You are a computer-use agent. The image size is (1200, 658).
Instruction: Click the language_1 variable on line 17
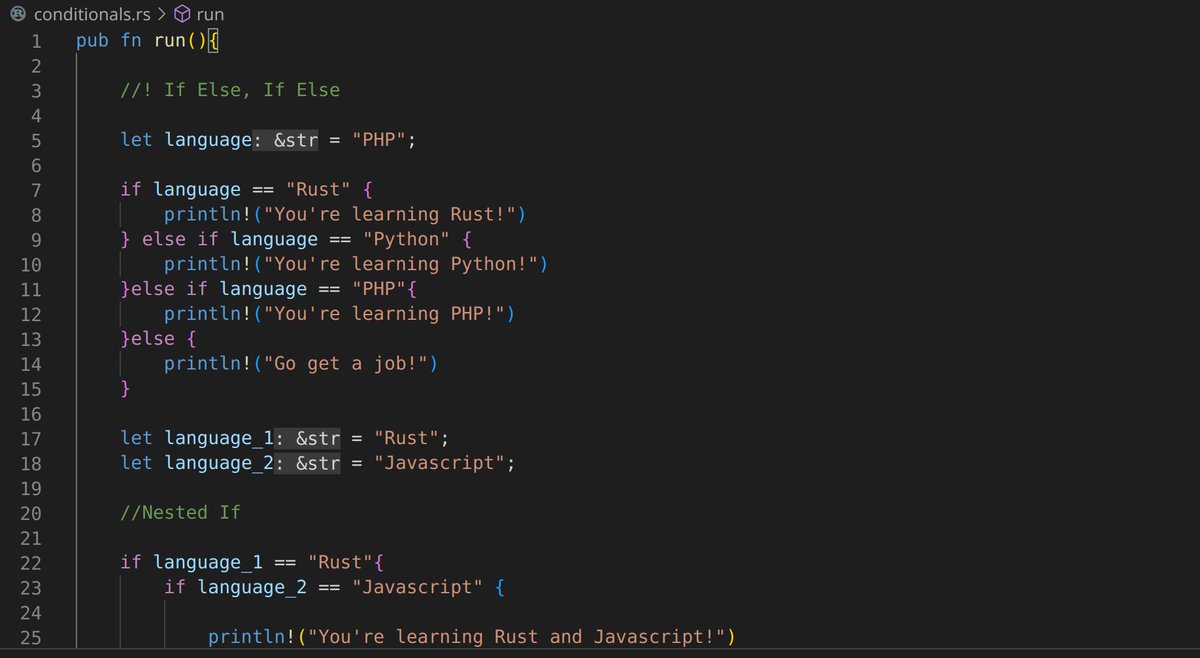(x=219, y=438)
